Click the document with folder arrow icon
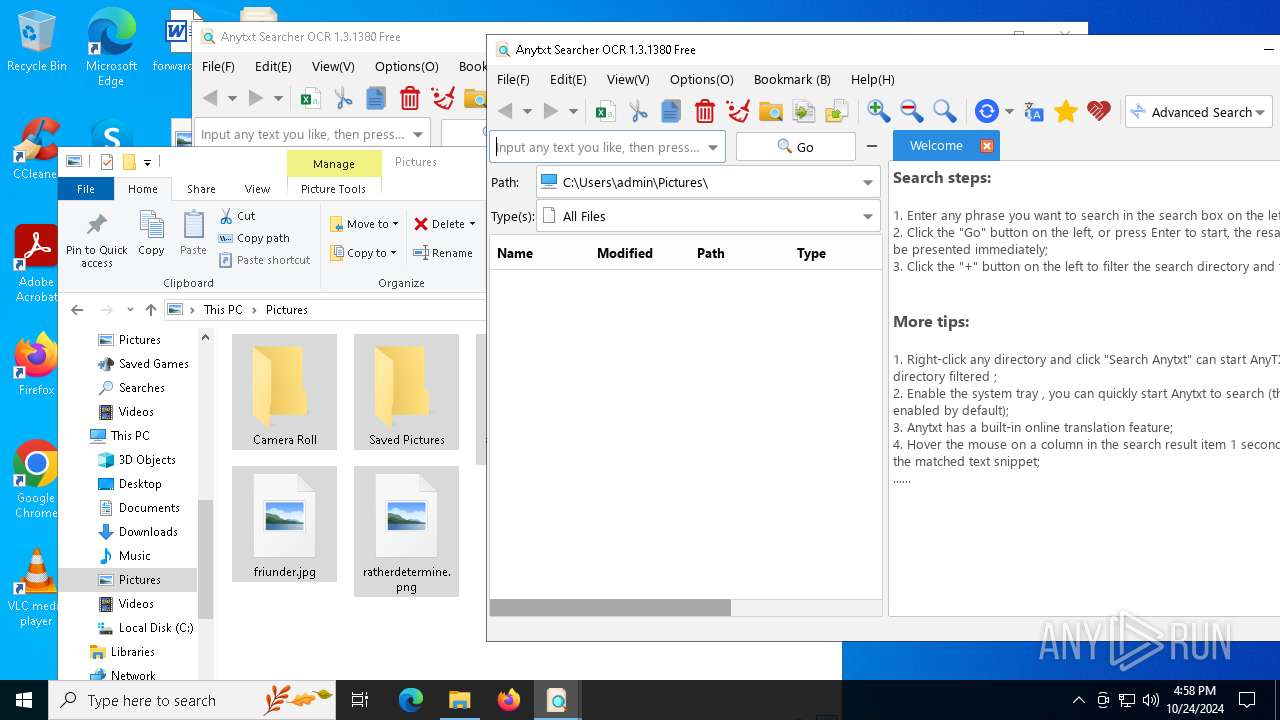Screen dimensions: 1280x720 (836, 111)
